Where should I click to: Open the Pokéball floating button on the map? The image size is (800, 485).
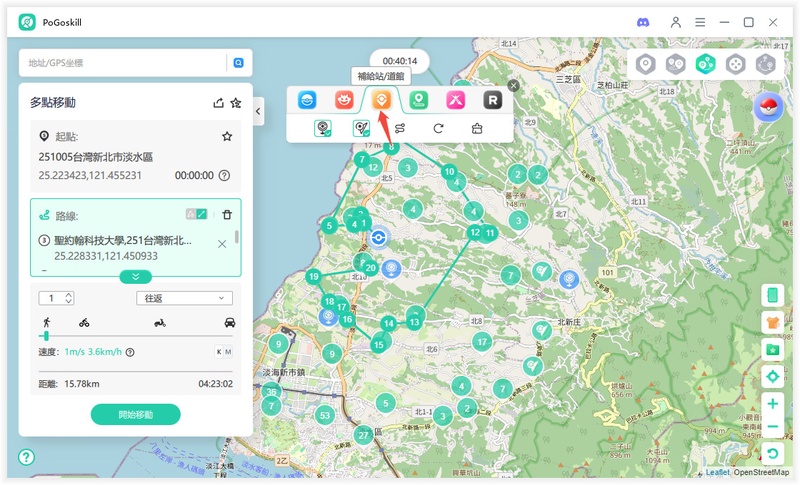[768, 107]
